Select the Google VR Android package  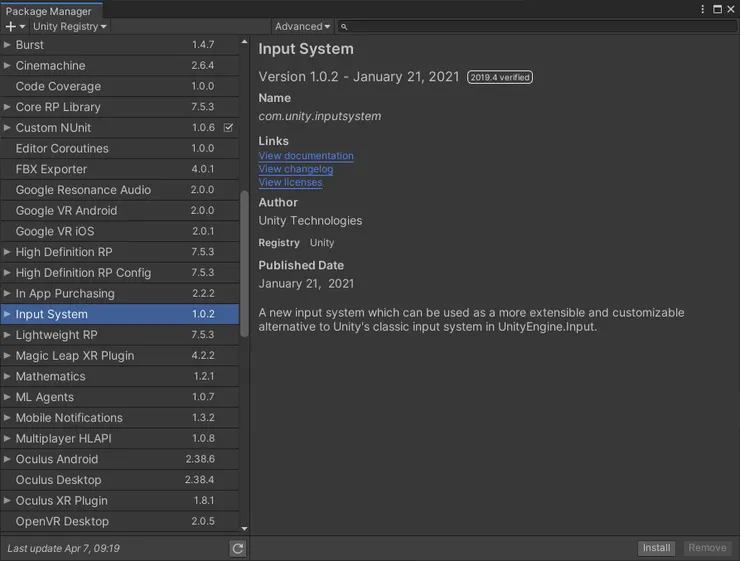(x=66, y=211)
